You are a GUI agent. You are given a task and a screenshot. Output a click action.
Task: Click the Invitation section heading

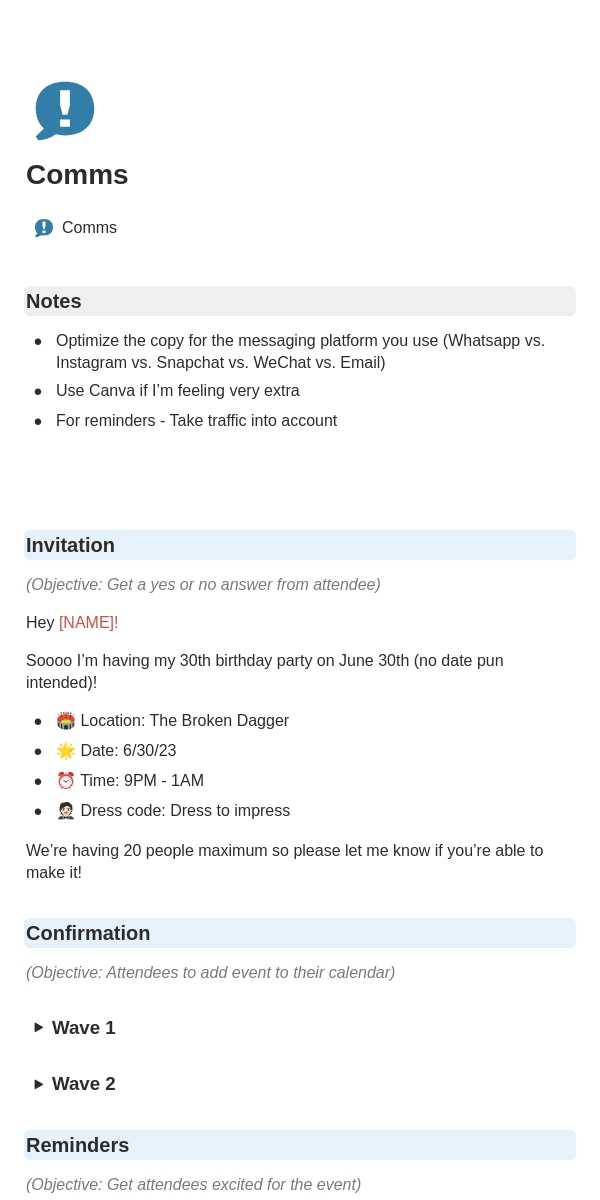click(x=70, y=545)
